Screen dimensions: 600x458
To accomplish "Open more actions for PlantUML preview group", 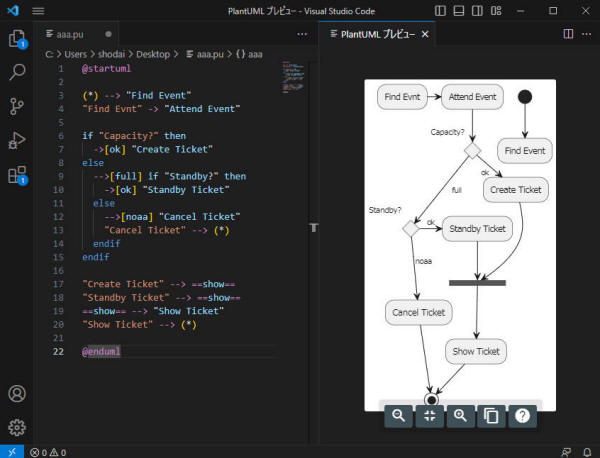I will tap(587, 34).
